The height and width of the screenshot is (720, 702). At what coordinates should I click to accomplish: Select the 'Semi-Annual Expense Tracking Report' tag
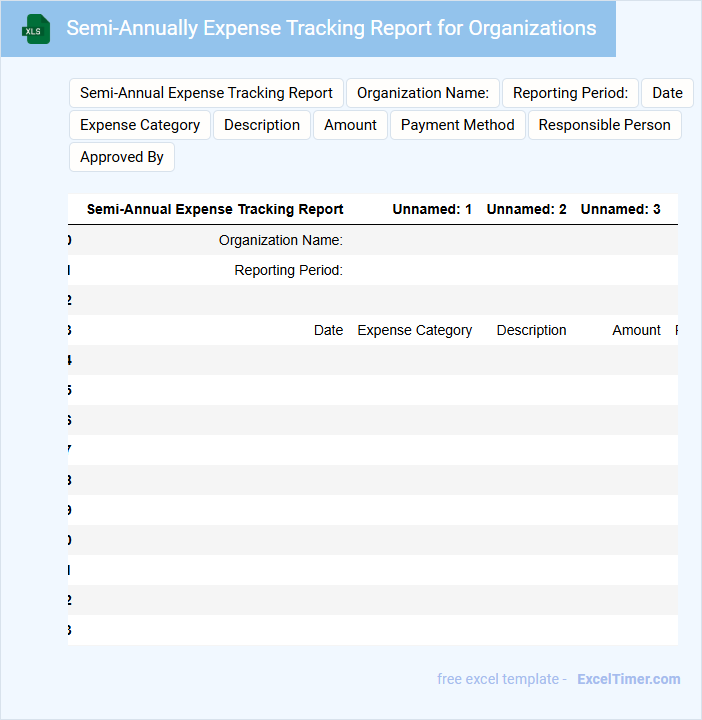pyautogui.click(x=206, y=93)
